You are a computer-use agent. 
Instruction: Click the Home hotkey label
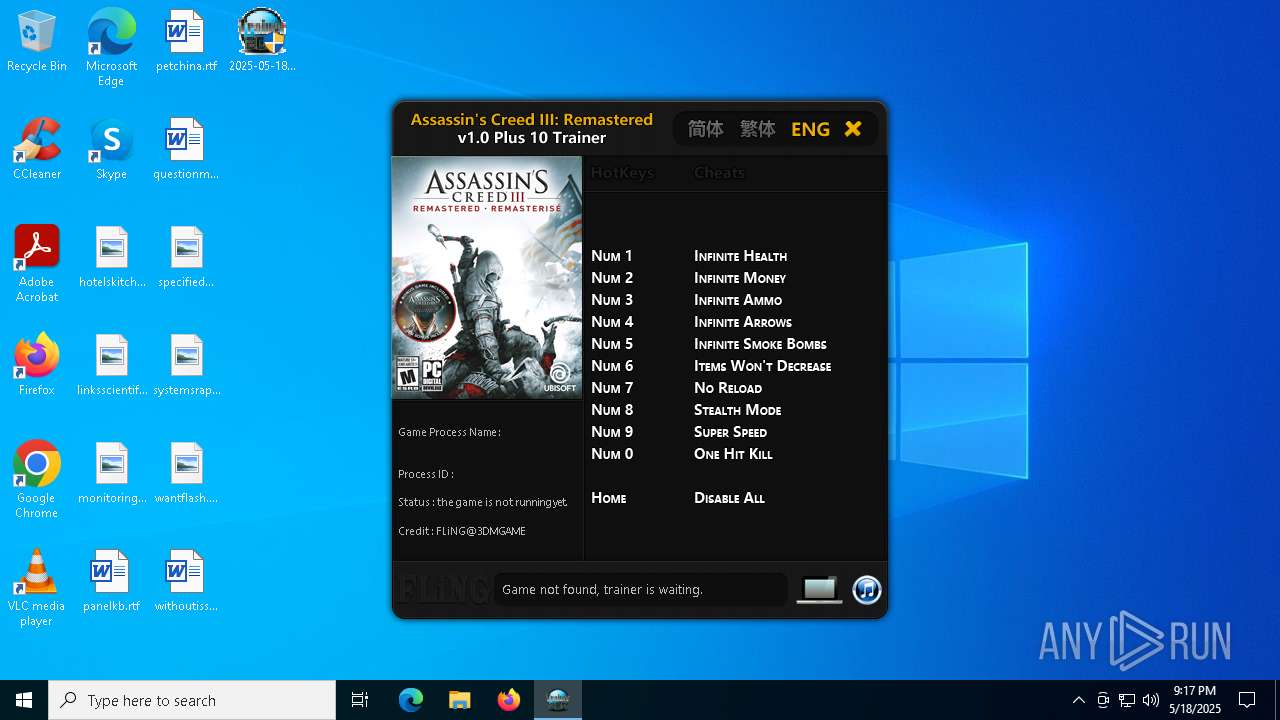pyautogui.click(x=609, y=498)
